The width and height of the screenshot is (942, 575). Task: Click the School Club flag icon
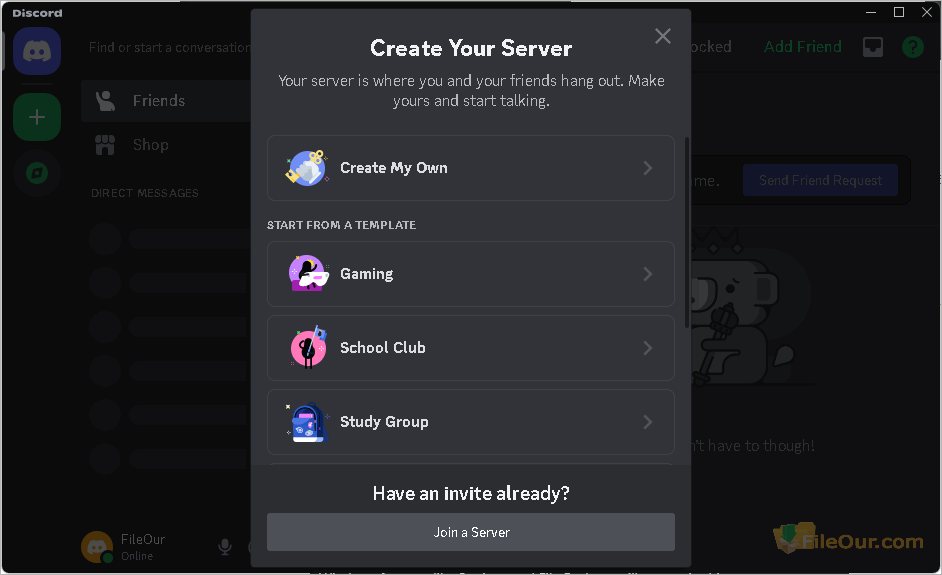tap(309, 347)
